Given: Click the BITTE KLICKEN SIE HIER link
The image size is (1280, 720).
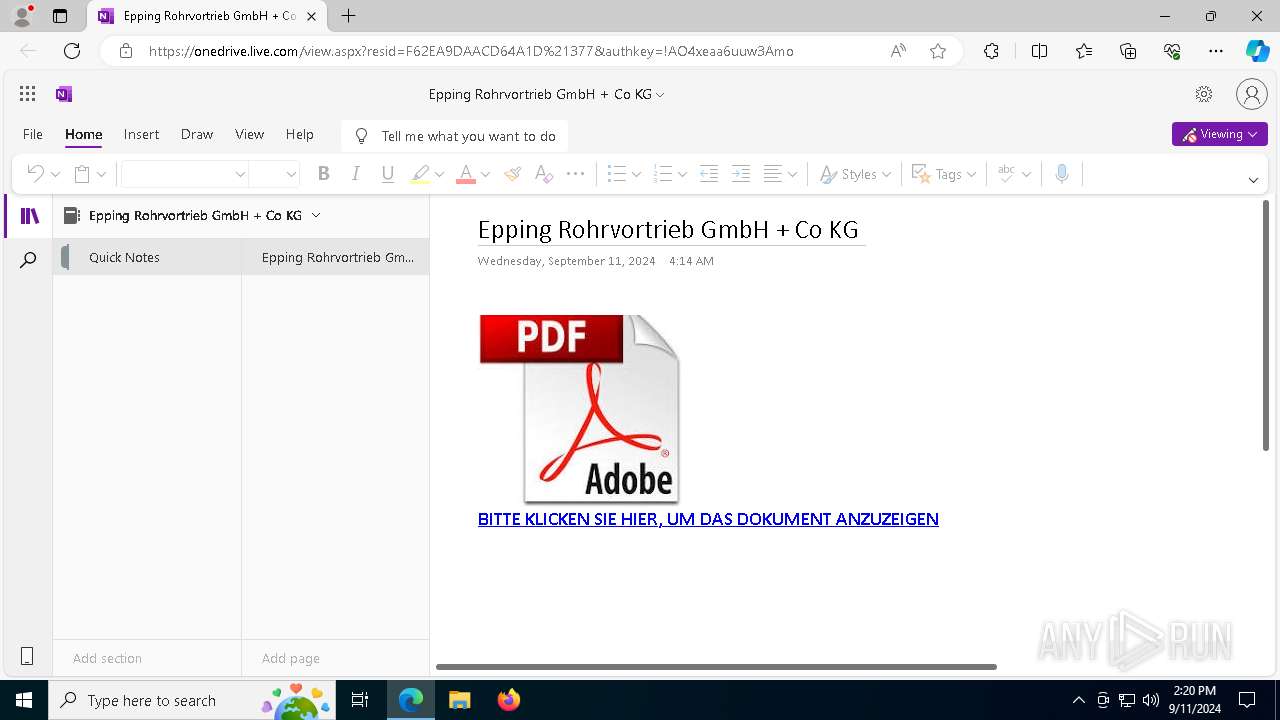Looking at the screenshot, I should coord(708,519).
